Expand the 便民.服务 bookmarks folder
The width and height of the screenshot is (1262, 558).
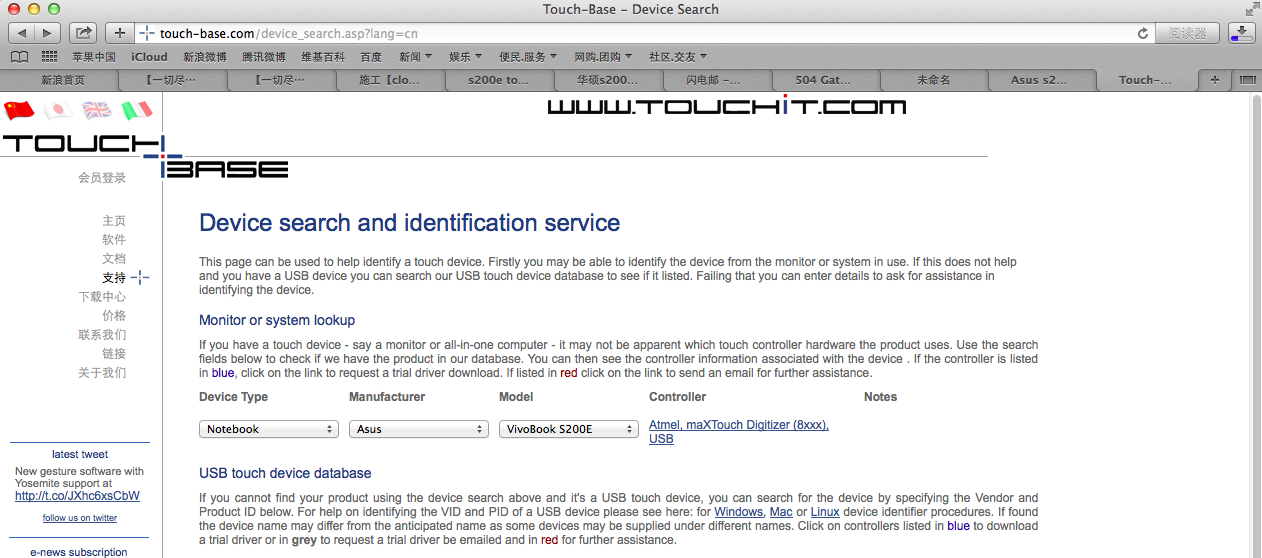pyautogui.click(x=529, y=57)
